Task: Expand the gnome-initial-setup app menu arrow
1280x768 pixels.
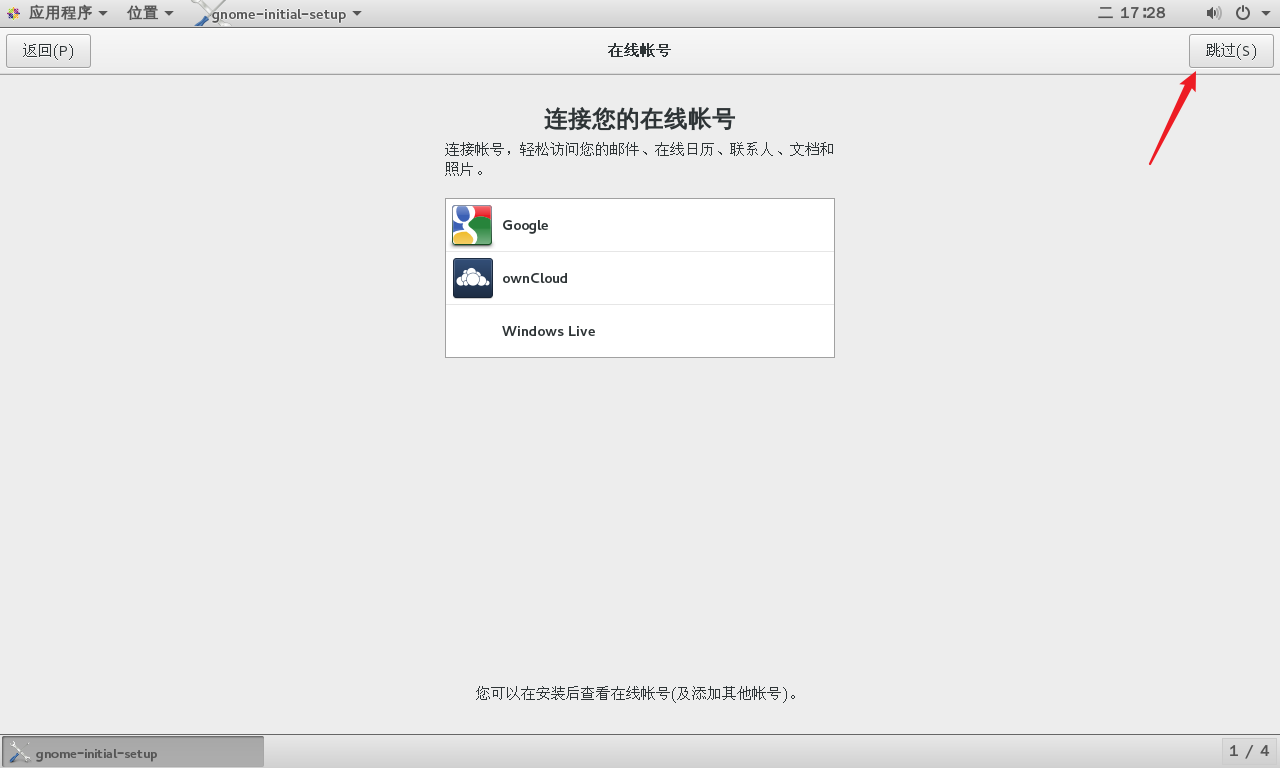Action: pos(357,13)
